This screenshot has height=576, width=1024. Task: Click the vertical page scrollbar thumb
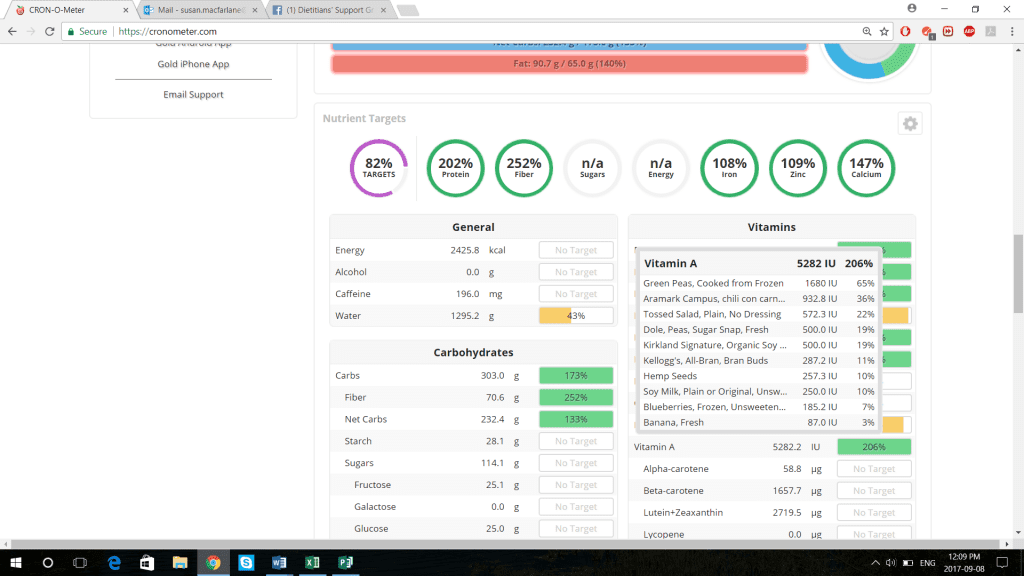tap(1018, 274)
